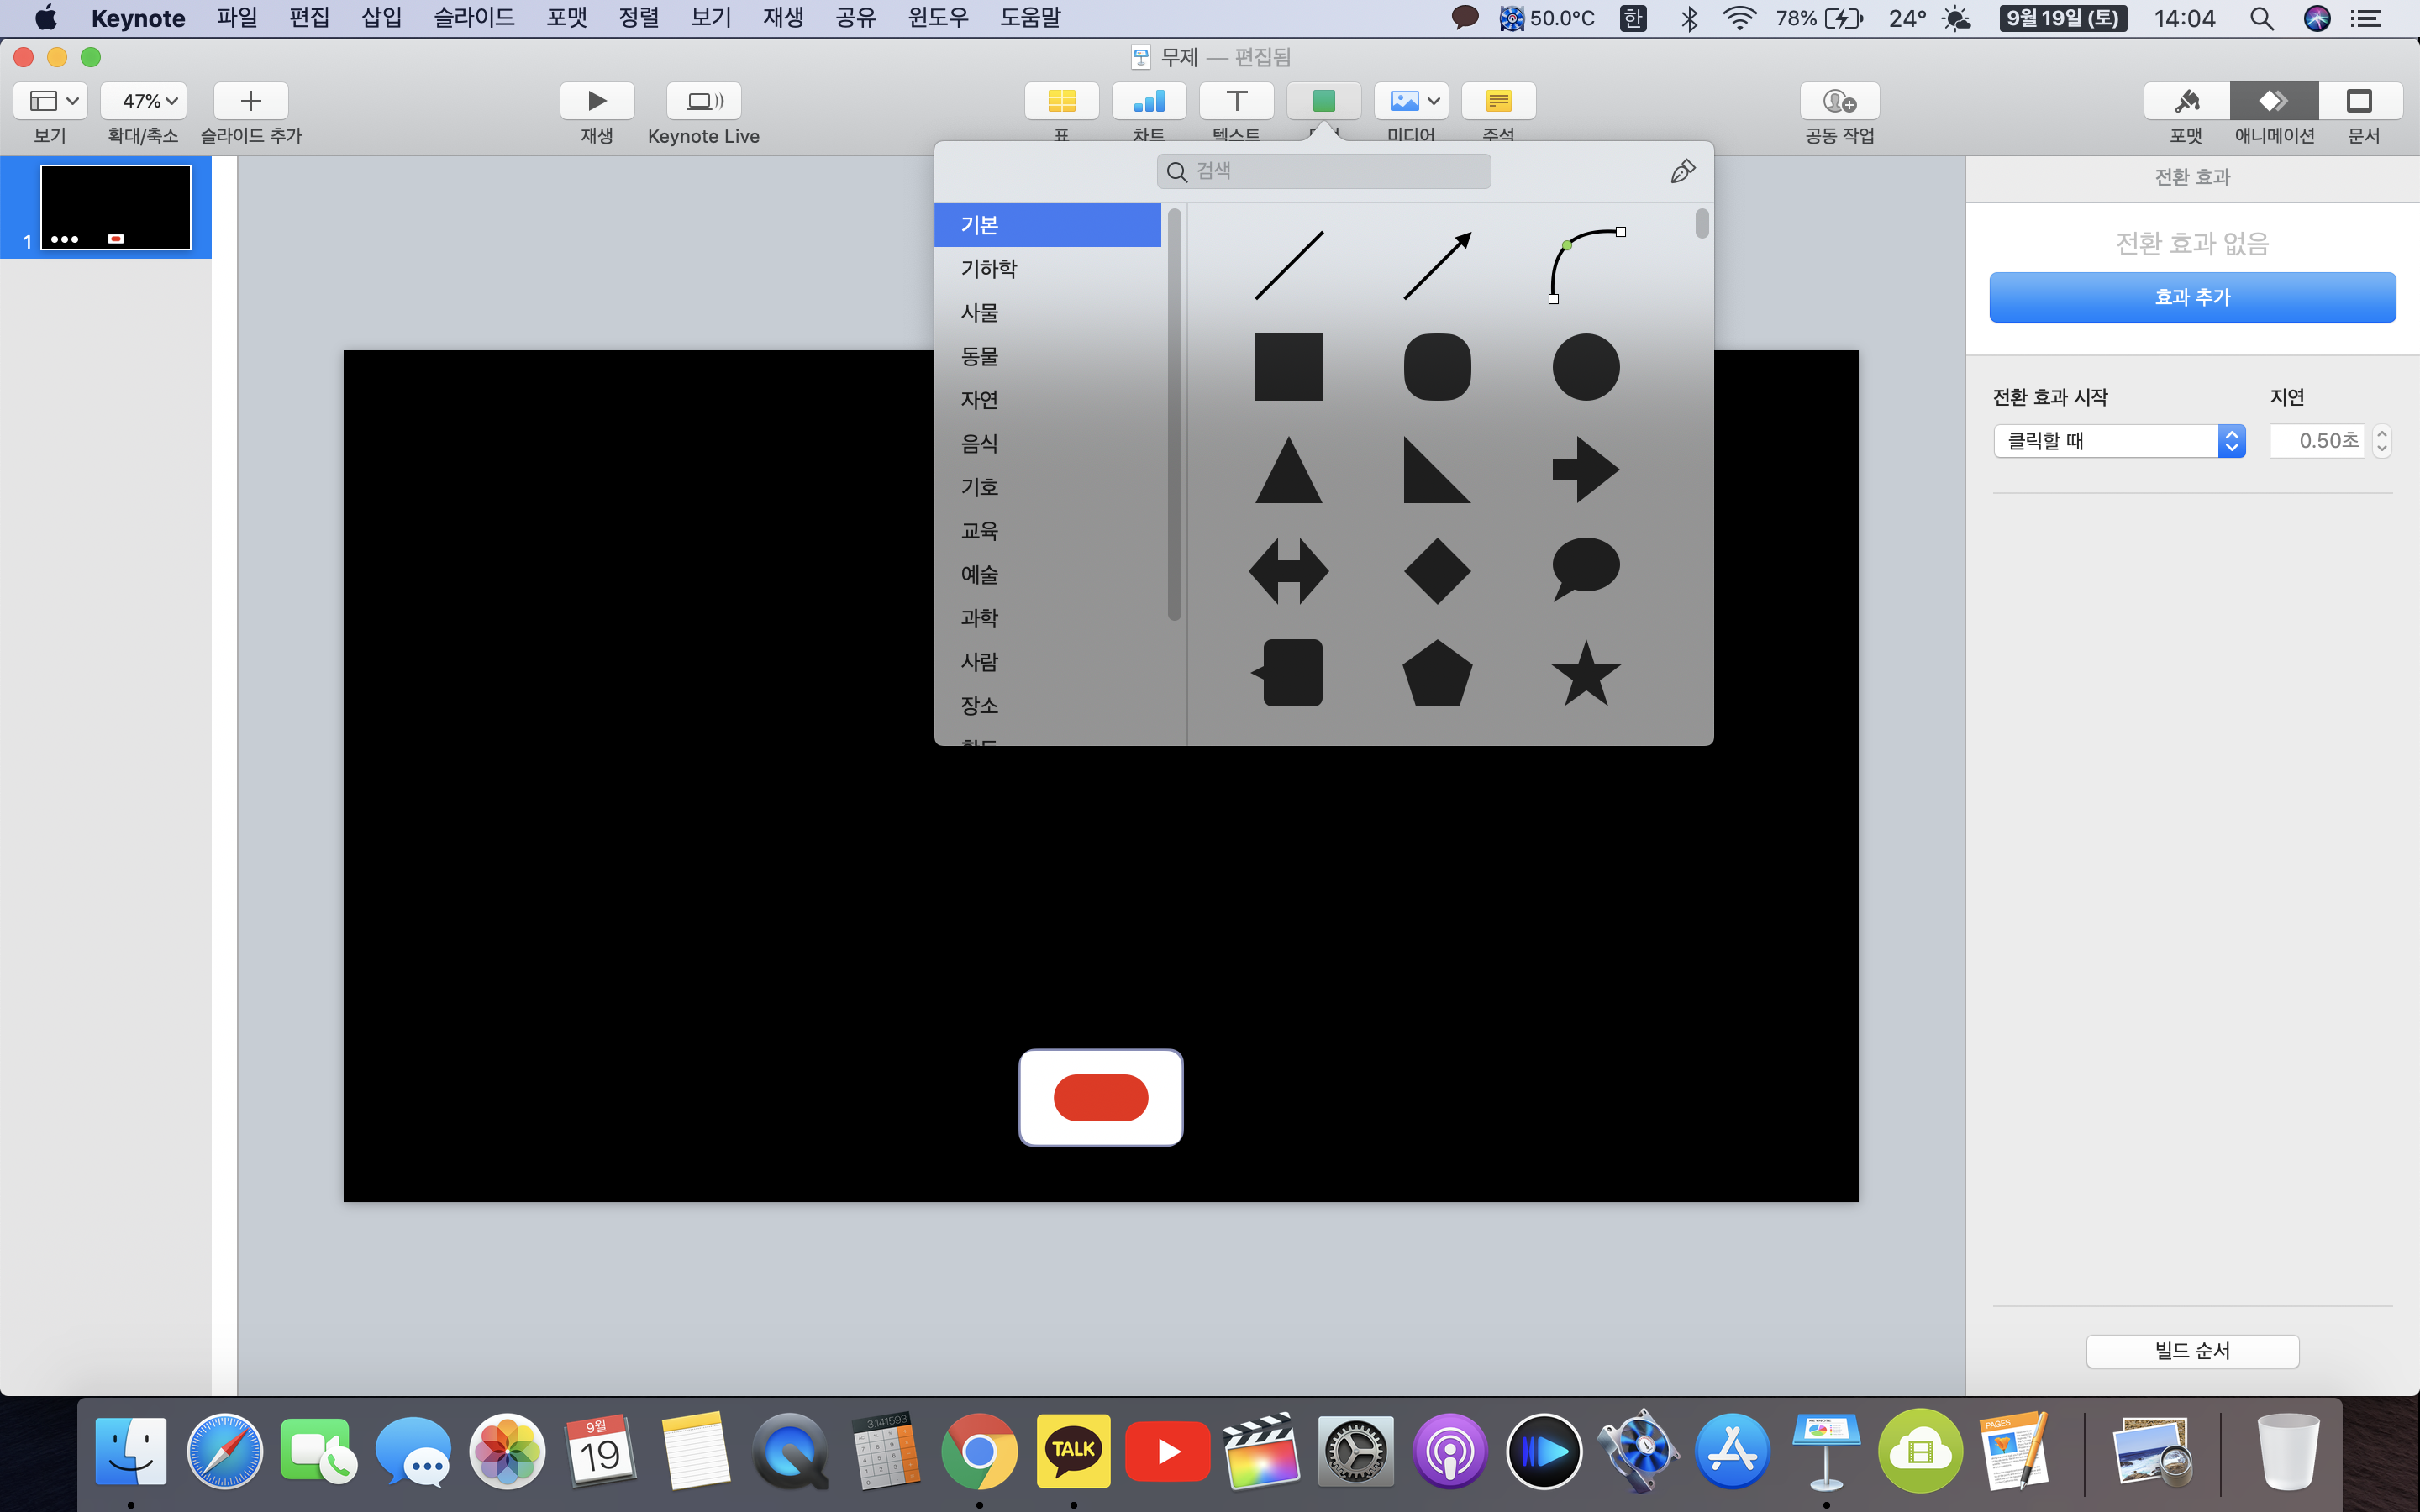Insert the curved connection line shape
The image size is (2420, 1512).
1586,265
